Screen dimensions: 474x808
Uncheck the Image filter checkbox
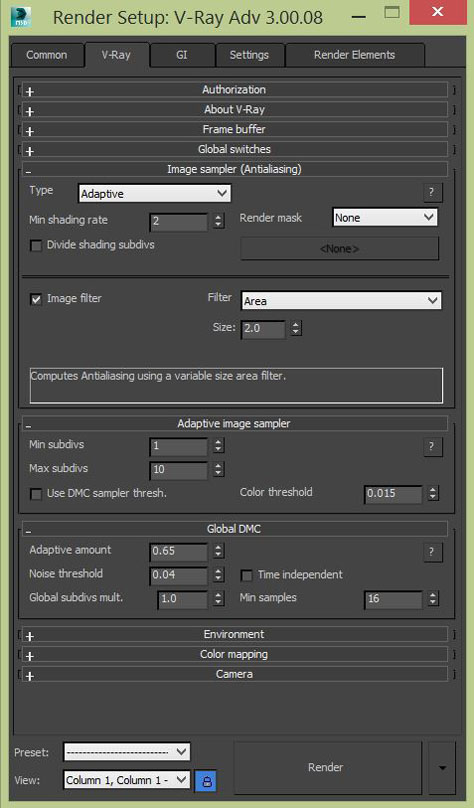tap(36, 299)
